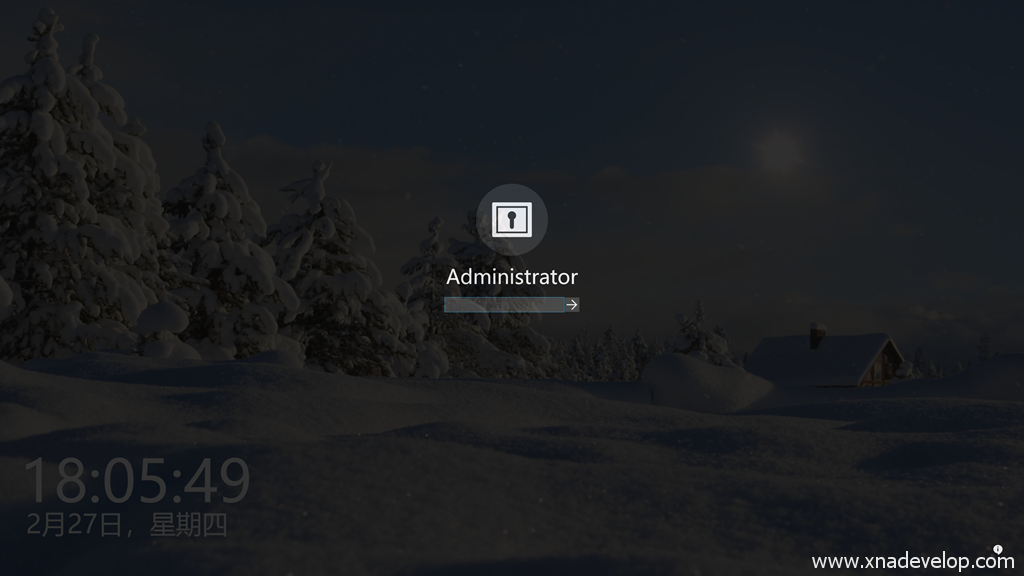
Task: Focus the password input field
Action: [504, 305]
